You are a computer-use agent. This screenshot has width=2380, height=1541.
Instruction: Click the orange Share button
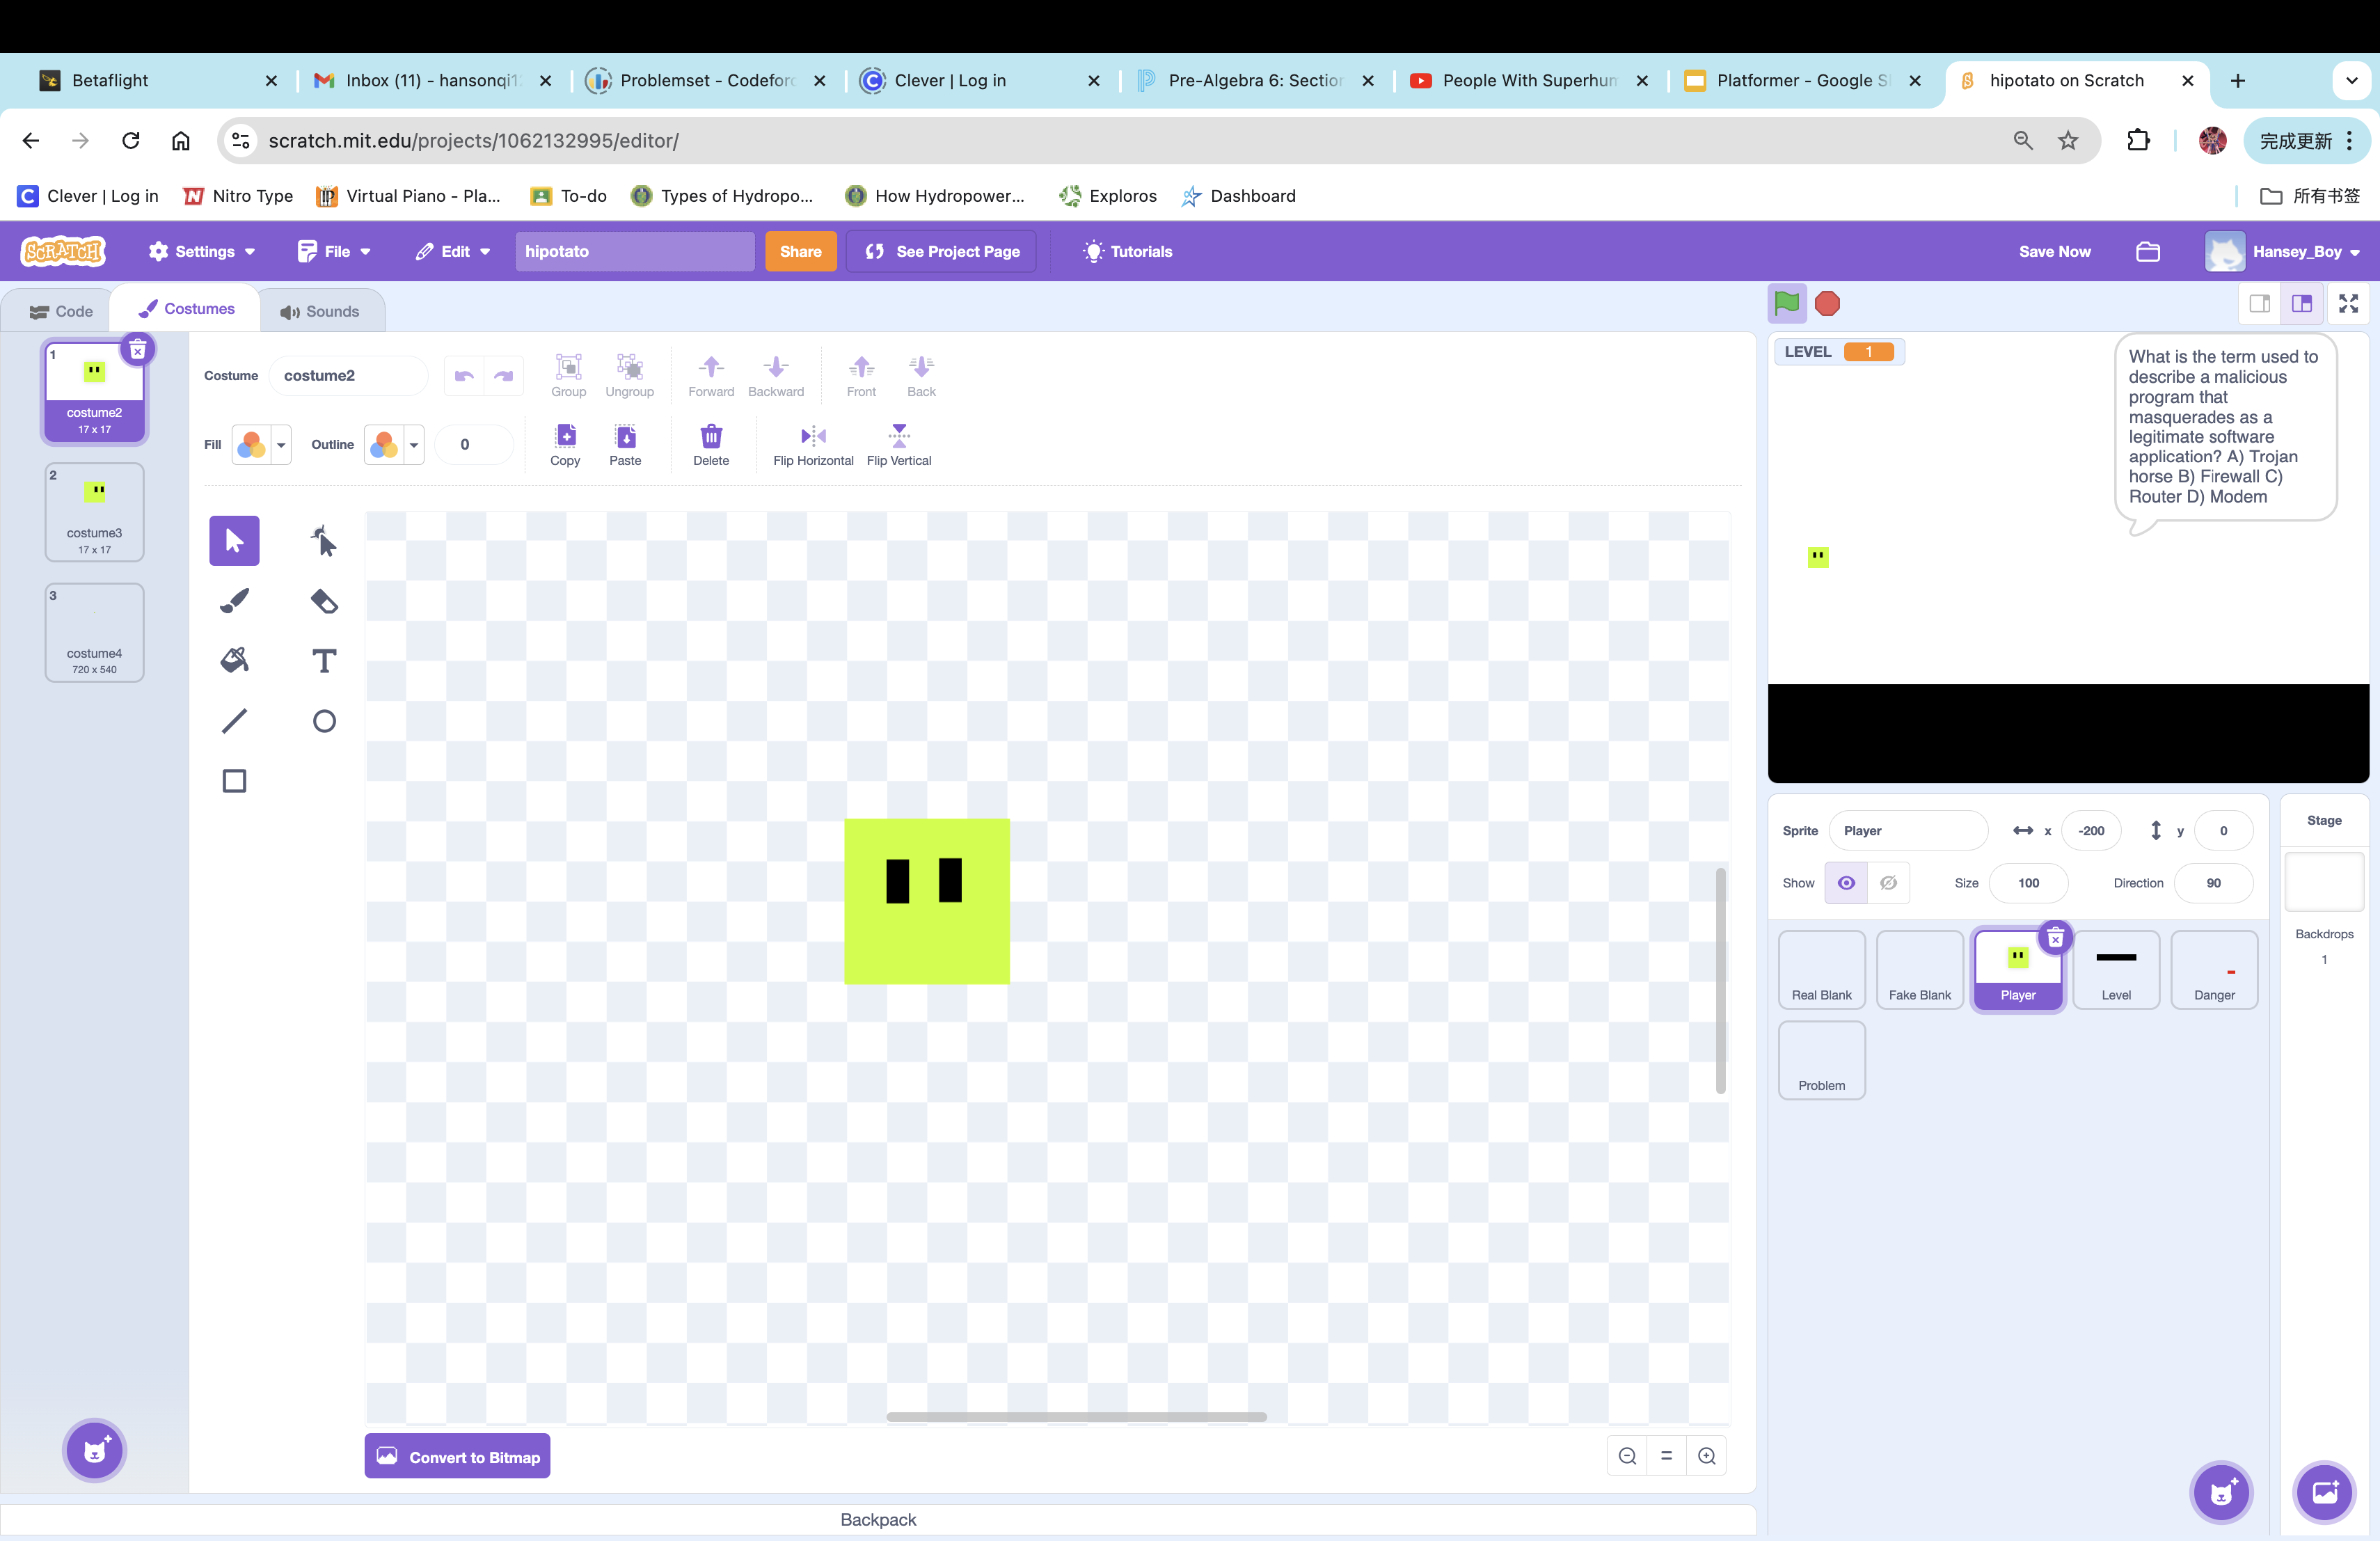click(800, 252)
